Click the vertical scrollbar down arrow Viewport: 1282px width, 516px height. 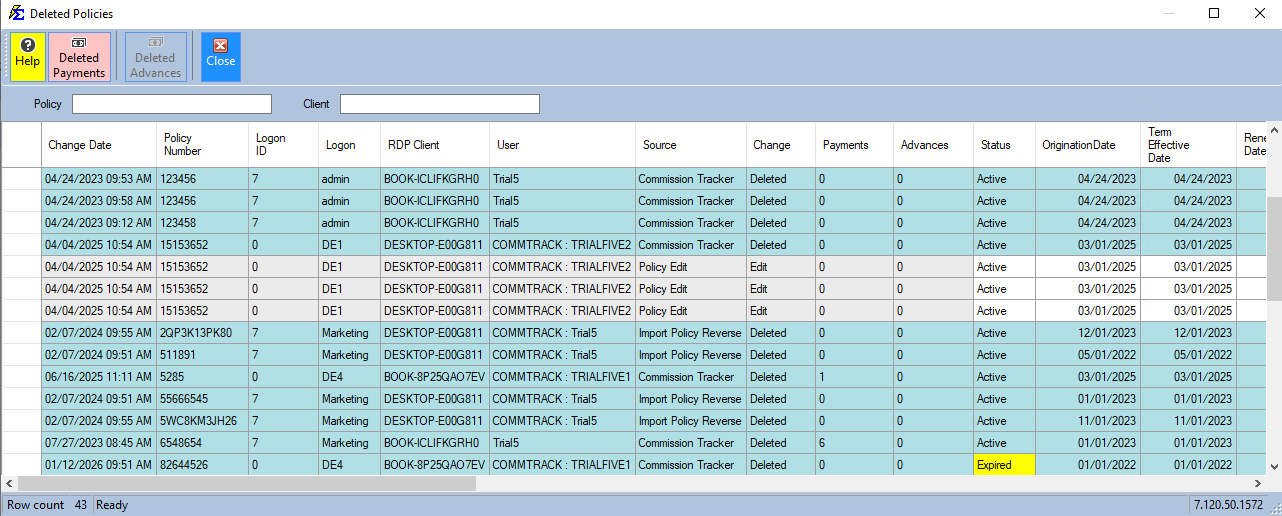coord(1274,467)
